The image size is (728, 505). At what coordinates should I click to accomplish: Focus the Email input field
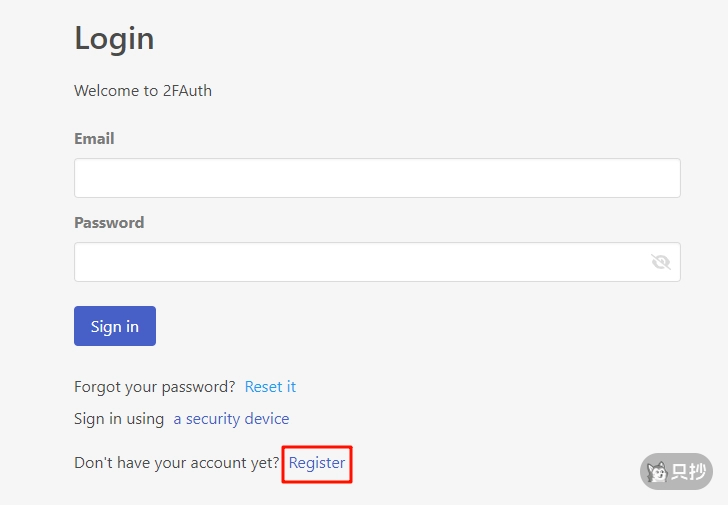377,178
